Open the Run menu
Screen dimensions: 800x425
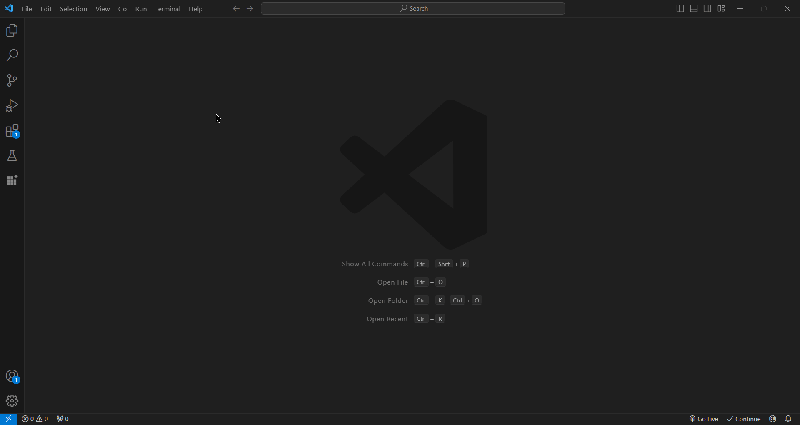coord(141,9)
